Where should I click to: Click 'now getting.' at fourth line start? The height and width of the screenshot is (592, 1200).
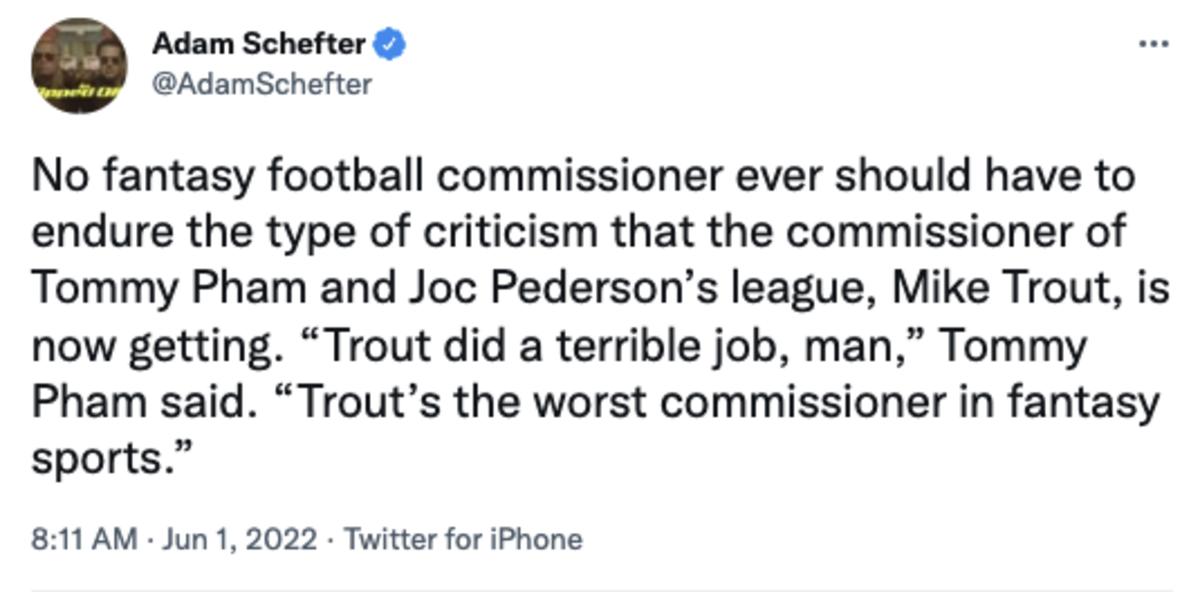click(x=150, y=347)
